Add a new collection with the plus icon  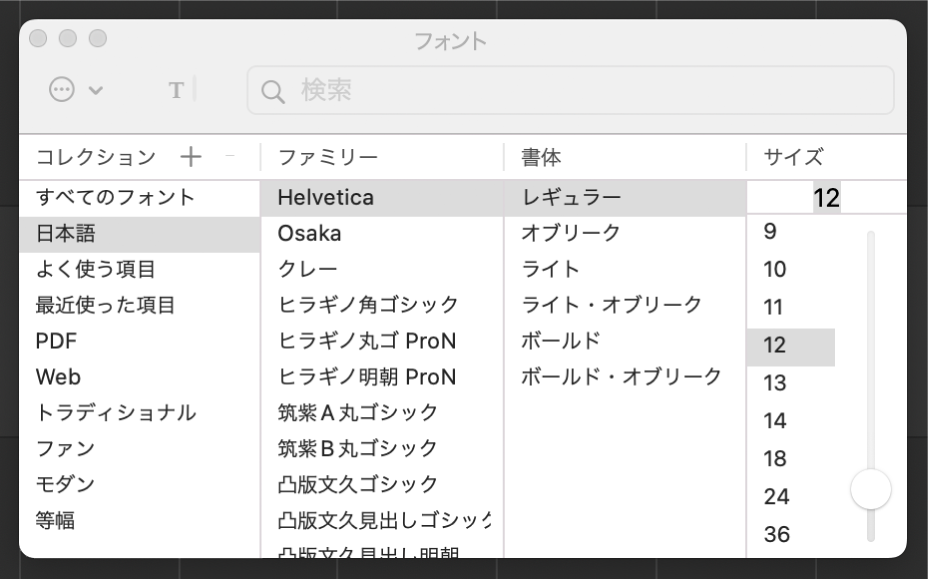[x=191, y=156]
